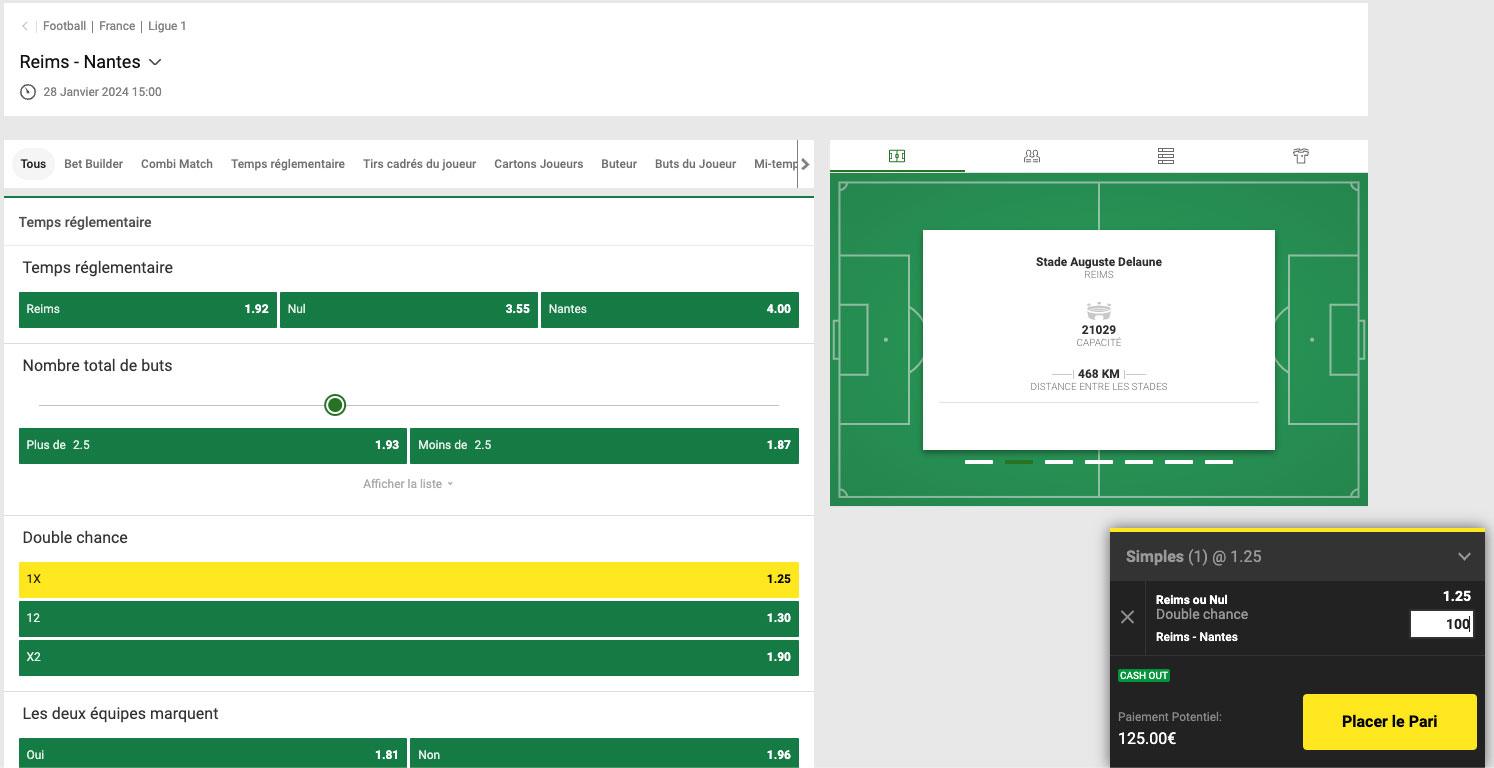Screen dimensions: 1494x768
Task: Open the Football breadcrumb link
Action: pyautogui.click(x=64, y=26)
